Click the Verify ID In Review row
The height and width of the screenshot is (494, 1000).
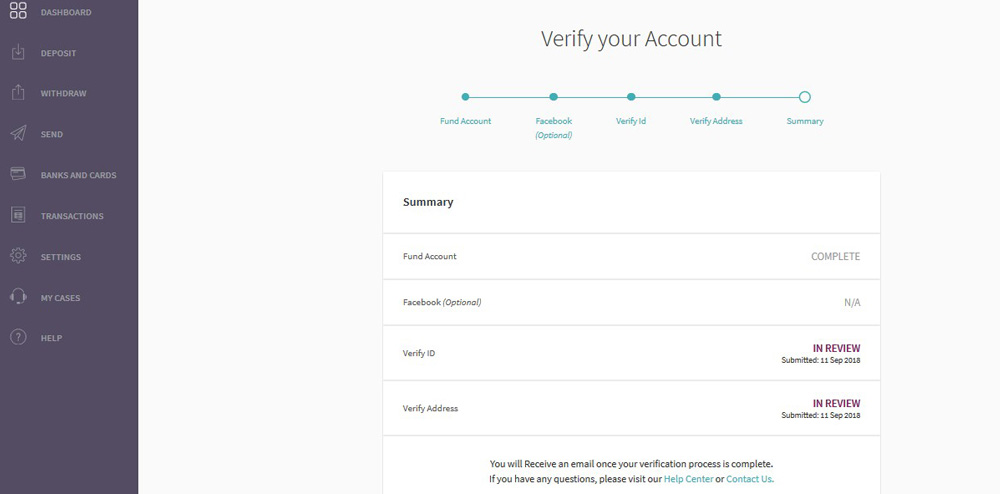(631, 353)
